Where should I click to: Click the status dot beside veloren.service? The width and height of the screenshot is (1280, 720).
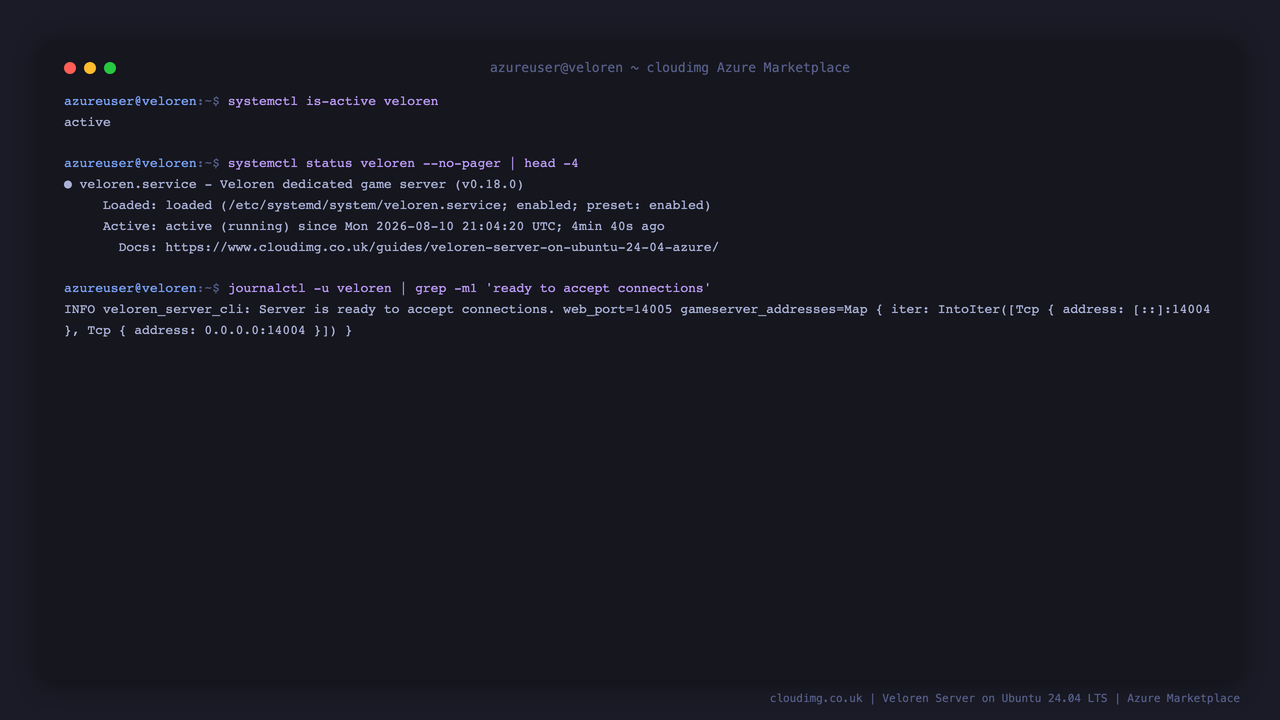point(68,184)
